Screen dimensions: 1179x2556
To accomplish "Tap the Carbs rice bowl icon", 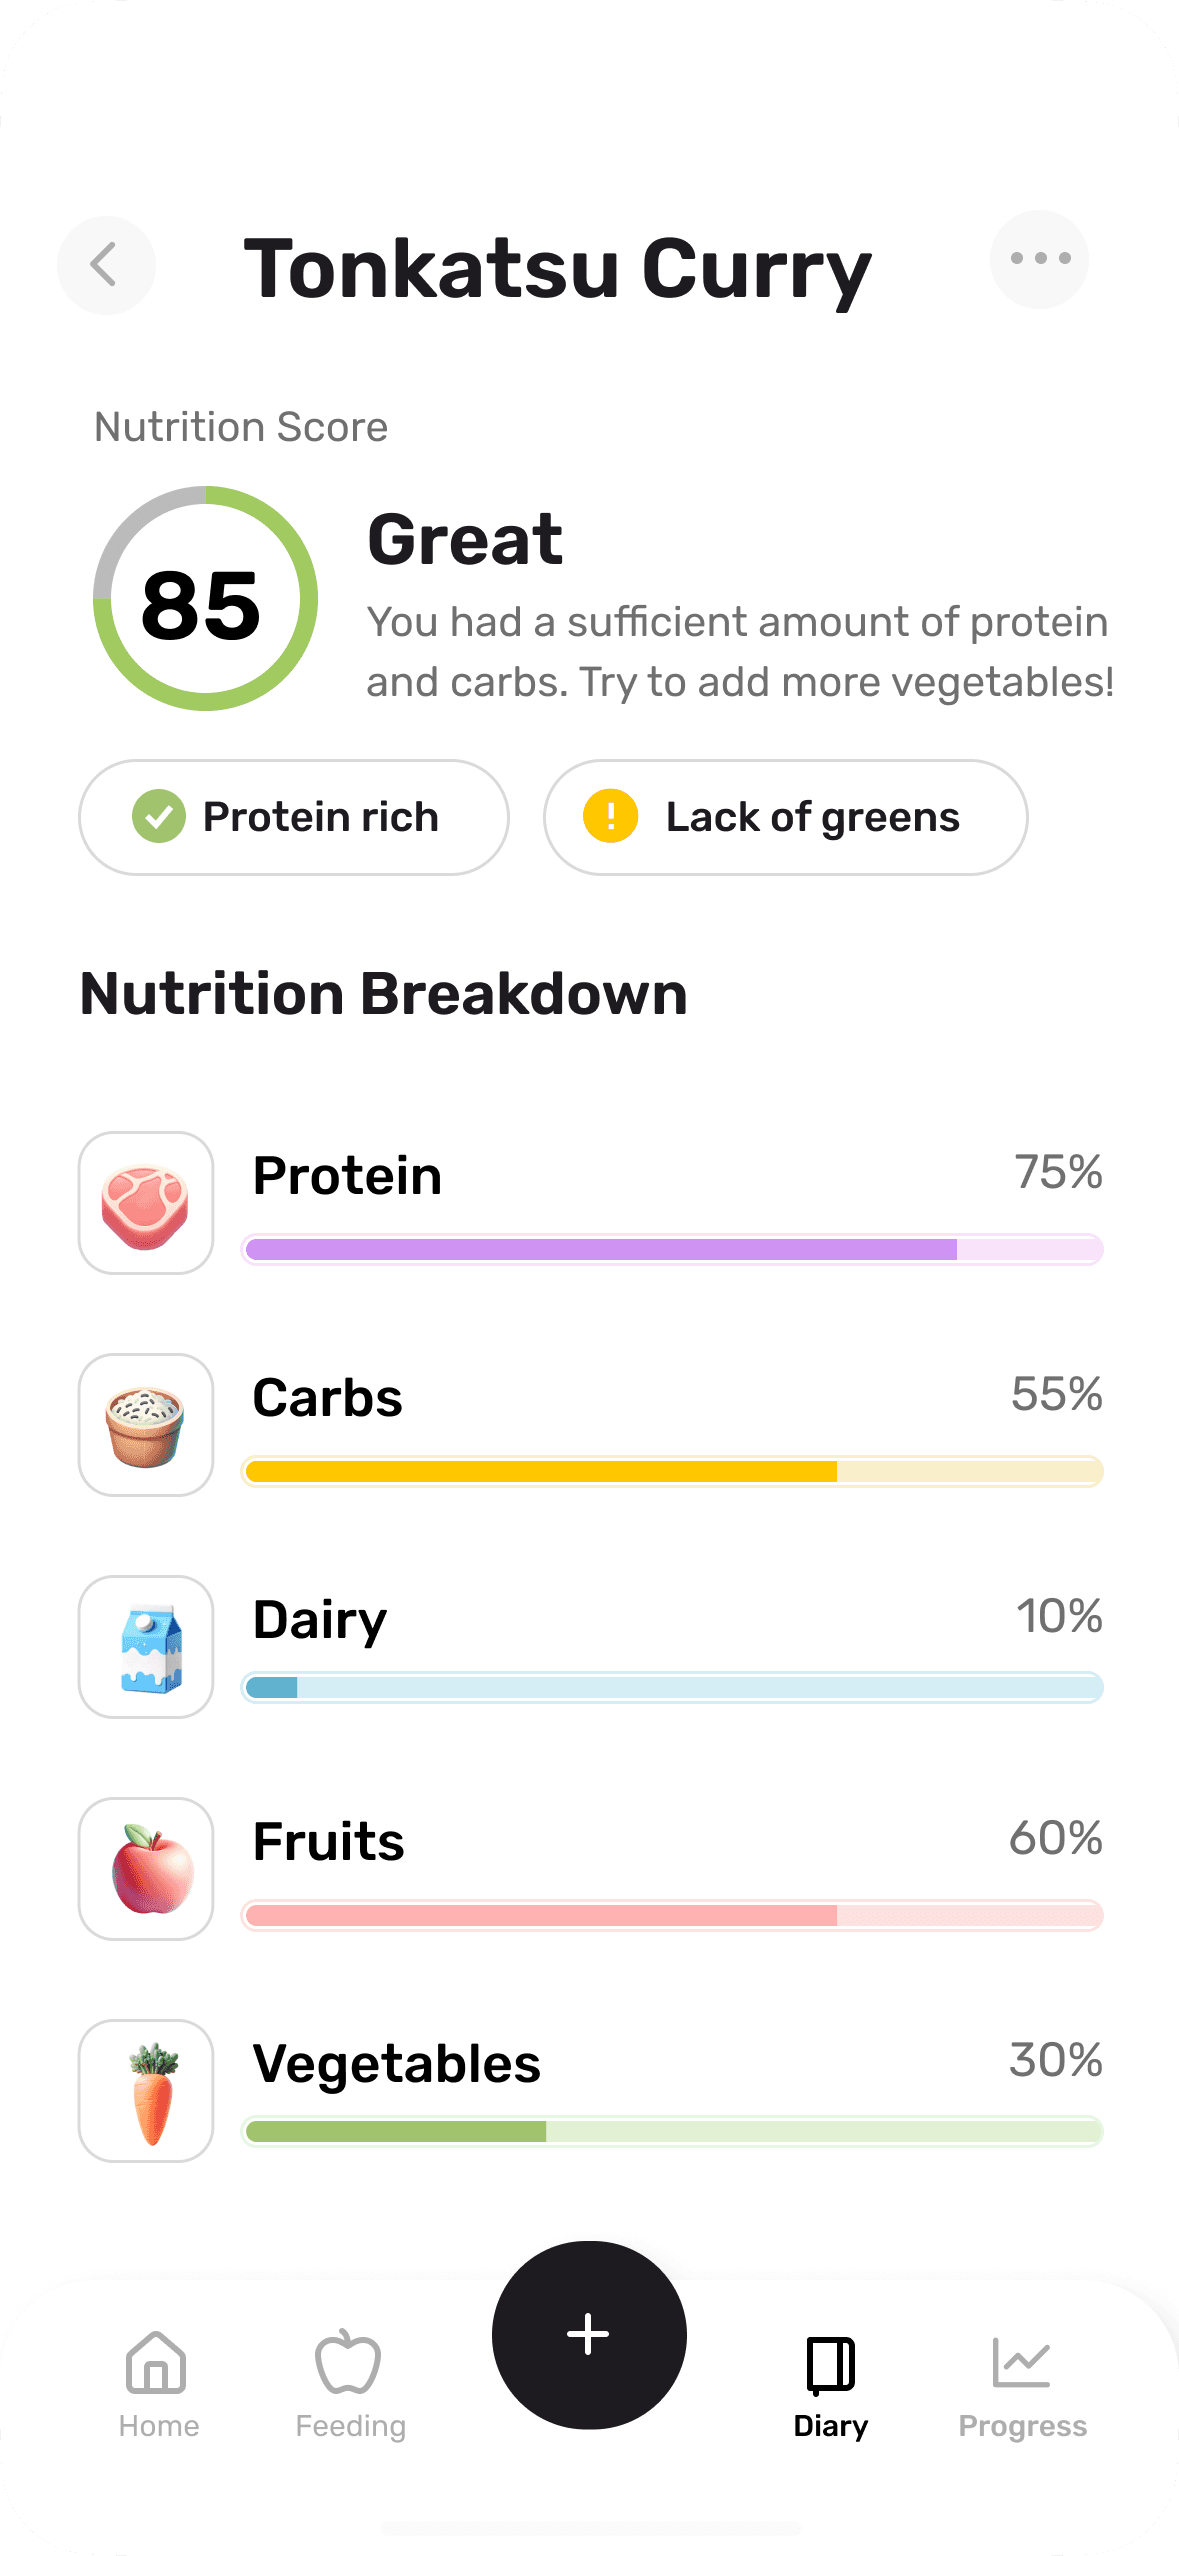I will (x=146, y=1425).
